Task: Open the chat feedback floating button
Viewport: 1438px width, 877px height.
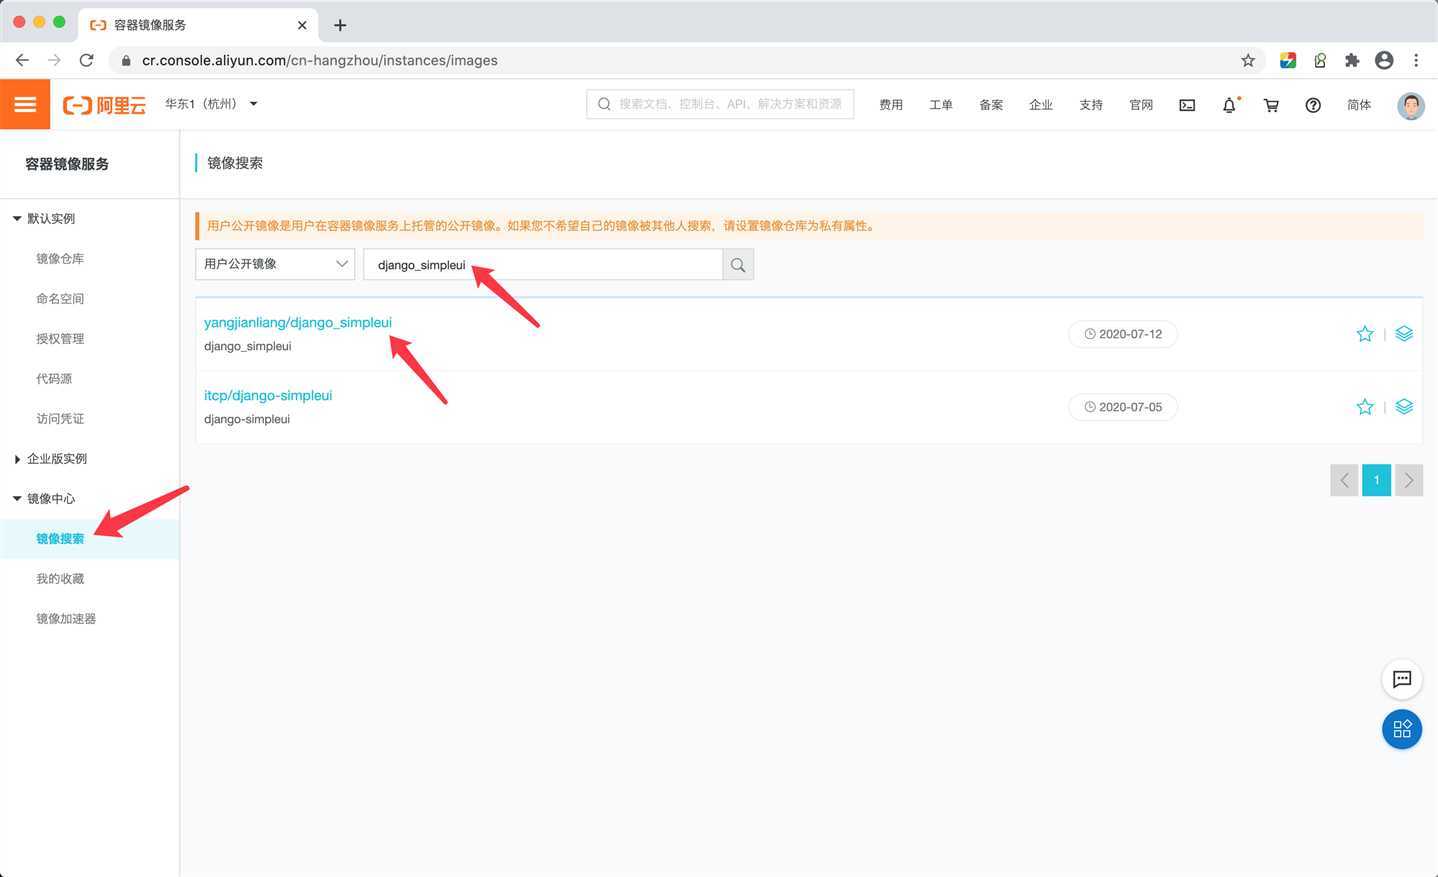Action: tap(1402, 679)
